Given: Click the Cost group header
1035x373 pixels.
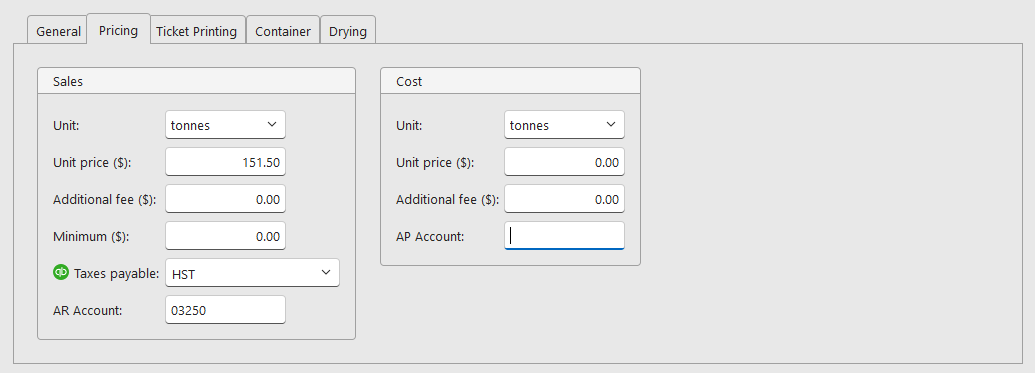Looking at the screenshot, I should (510, 81).
